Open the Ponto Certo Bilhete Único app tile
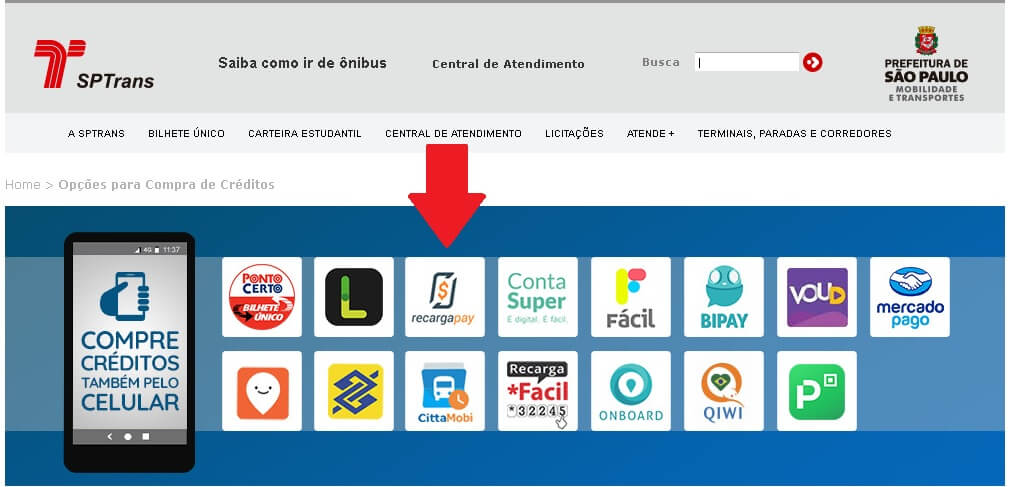 (262, 297)
